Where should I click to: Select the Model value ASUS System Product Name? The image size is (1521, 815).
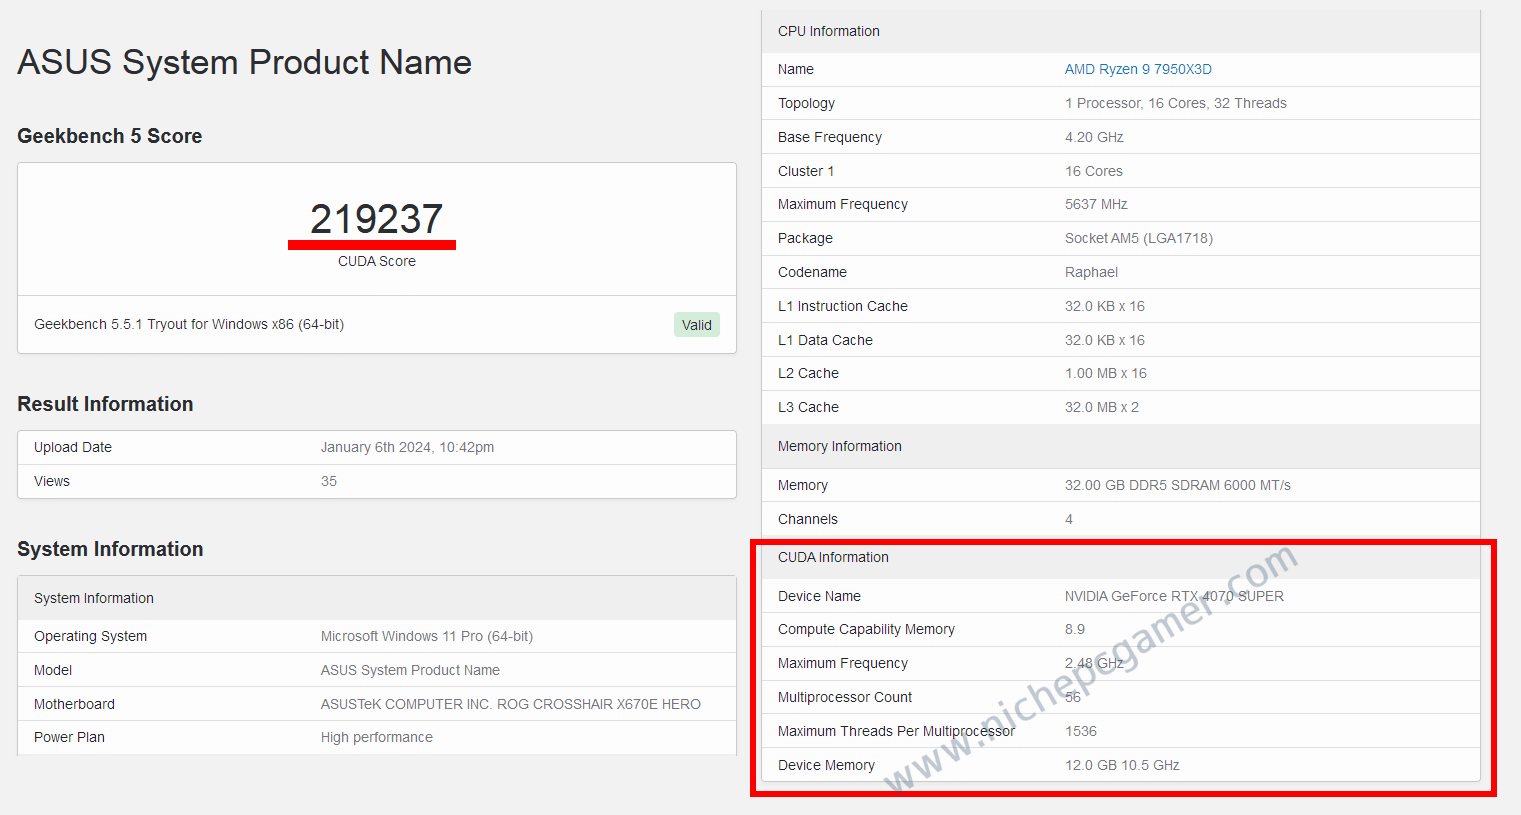click(x=410, y=670)
